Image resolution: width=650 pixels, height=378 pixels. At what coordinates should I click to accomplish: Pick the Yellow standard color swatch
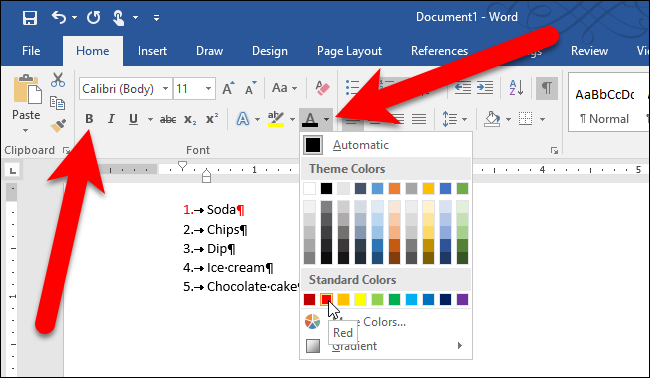(x=360, y=299)
